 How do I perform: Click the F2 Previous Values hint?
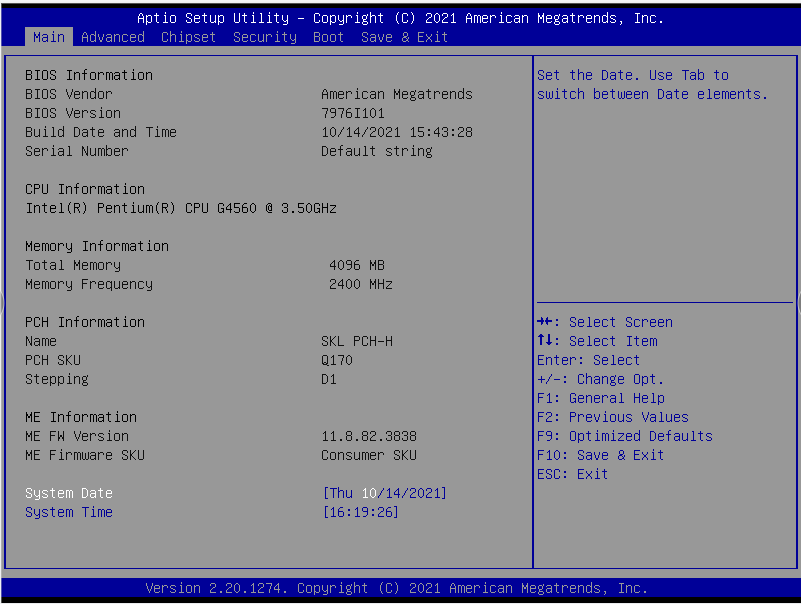(612, 417)
